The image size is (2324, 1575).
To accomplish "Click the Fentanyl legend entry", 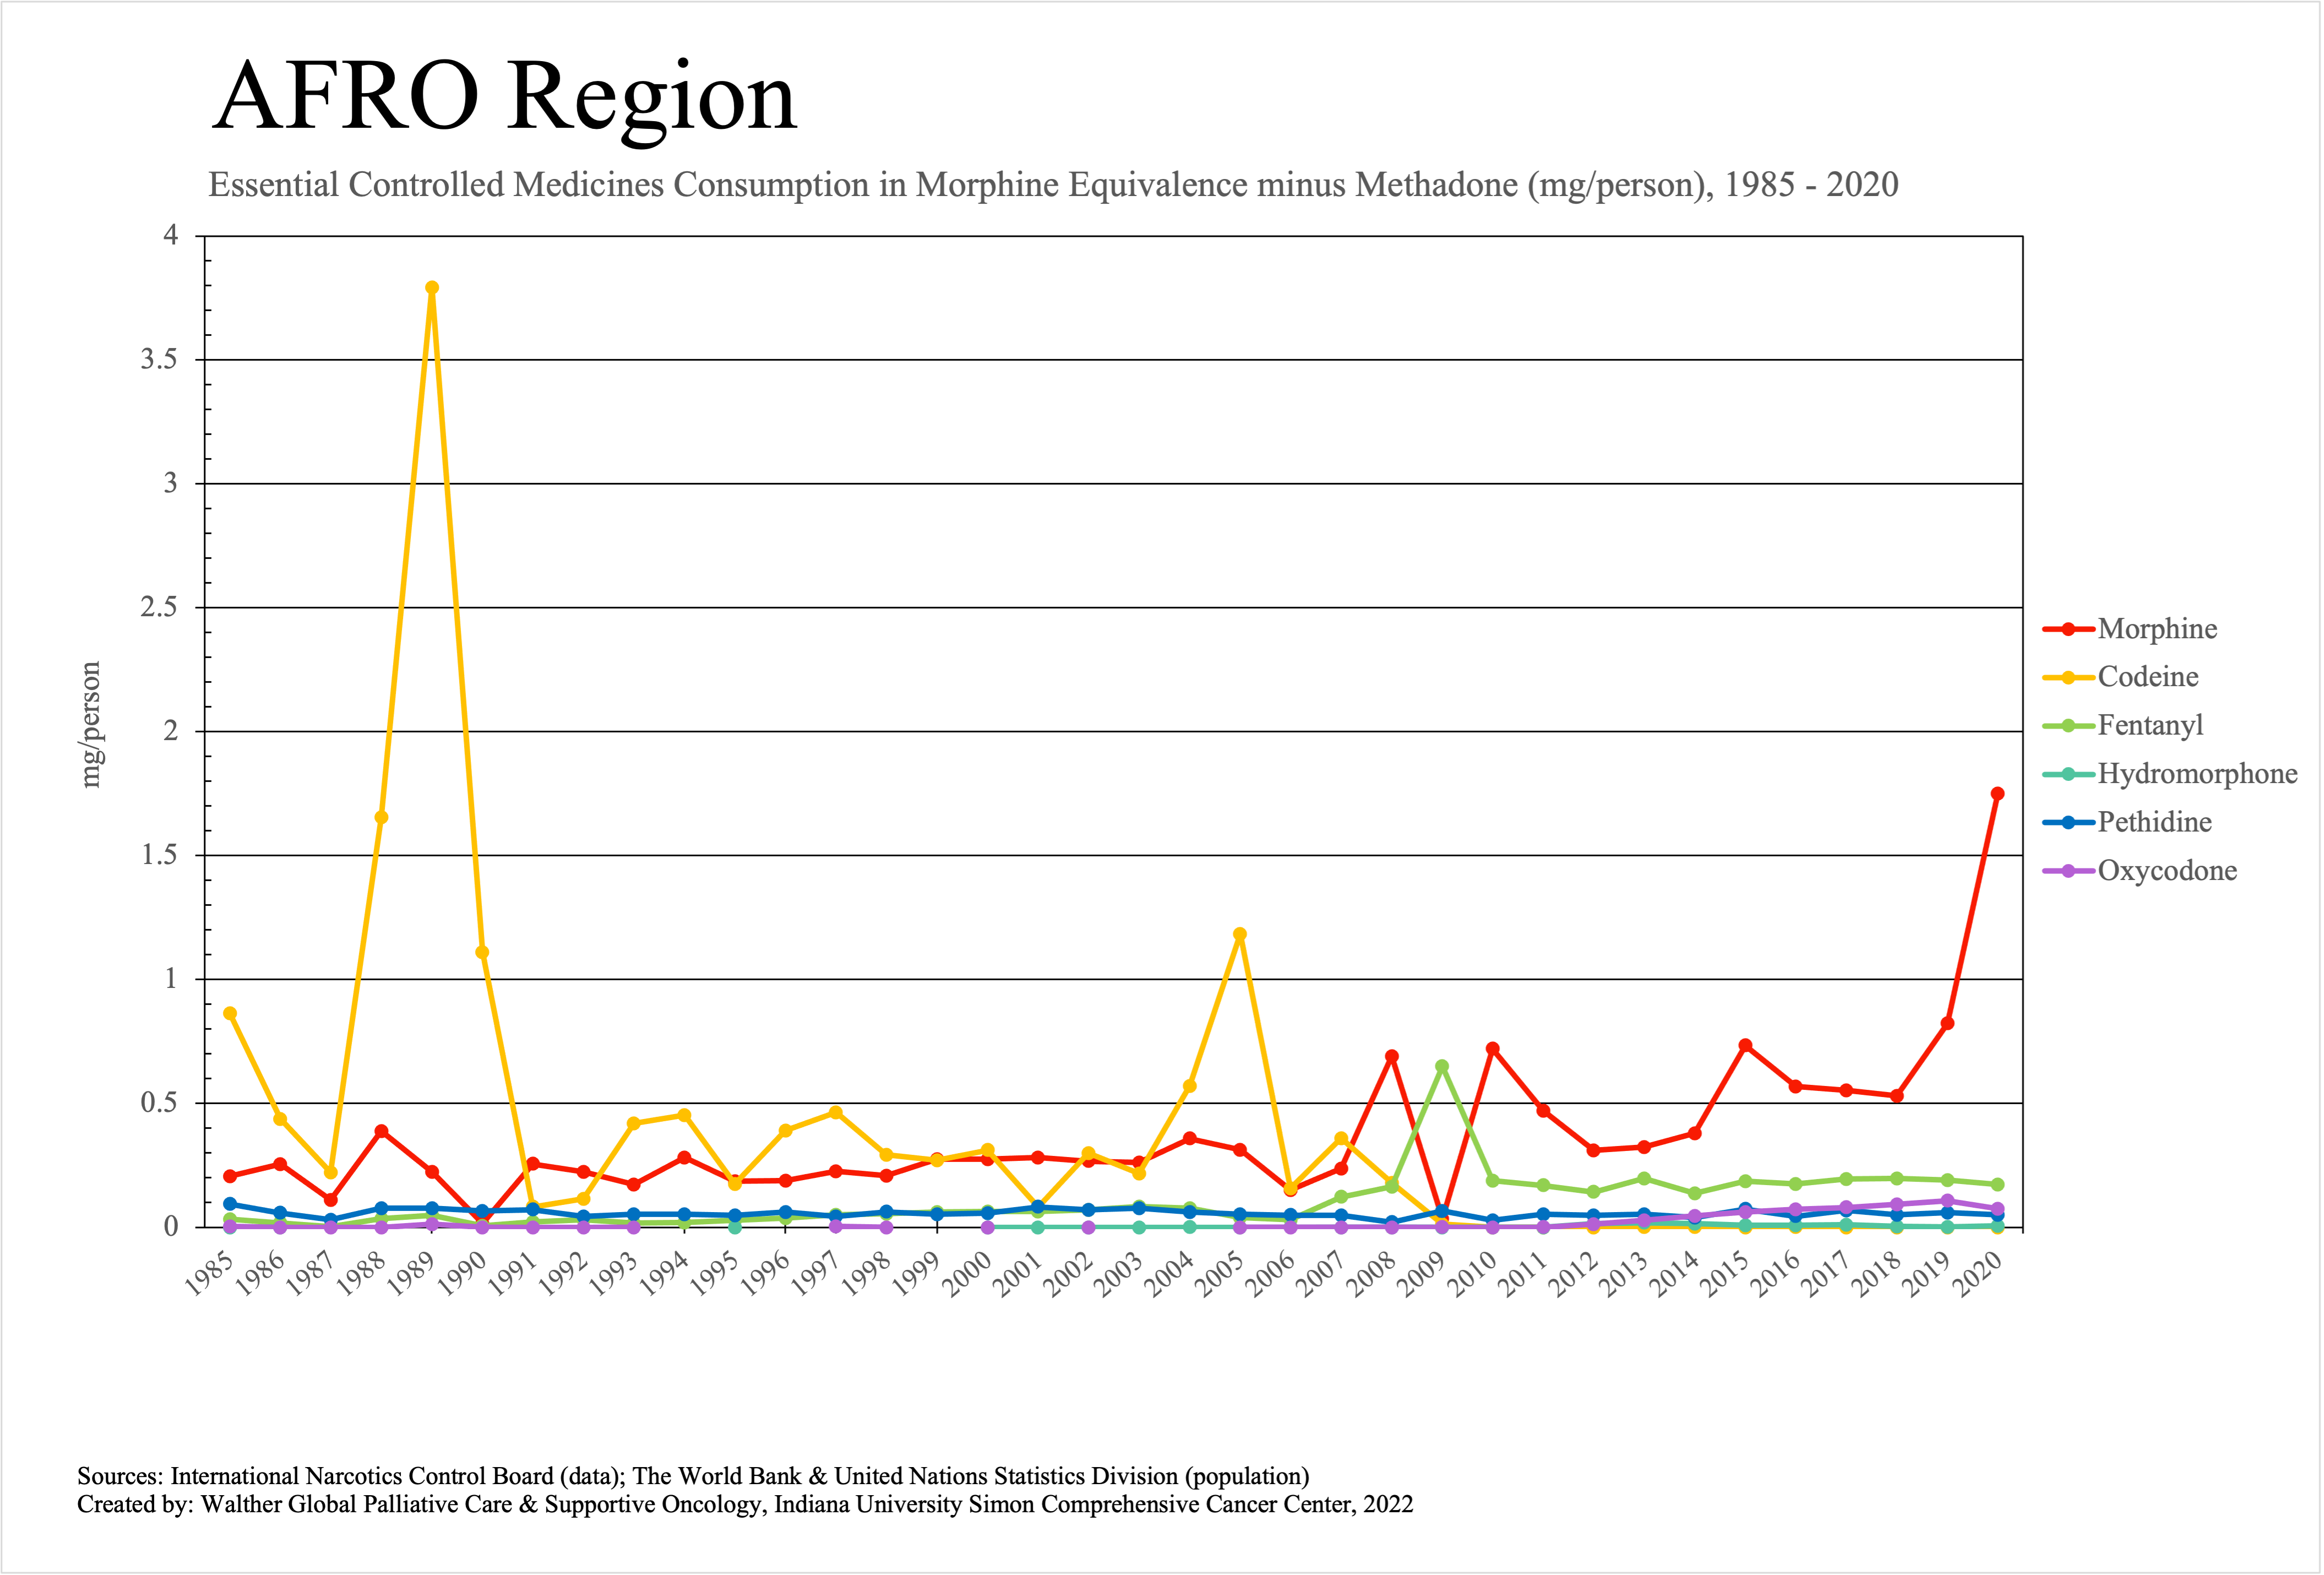I will coord(2149,725).
